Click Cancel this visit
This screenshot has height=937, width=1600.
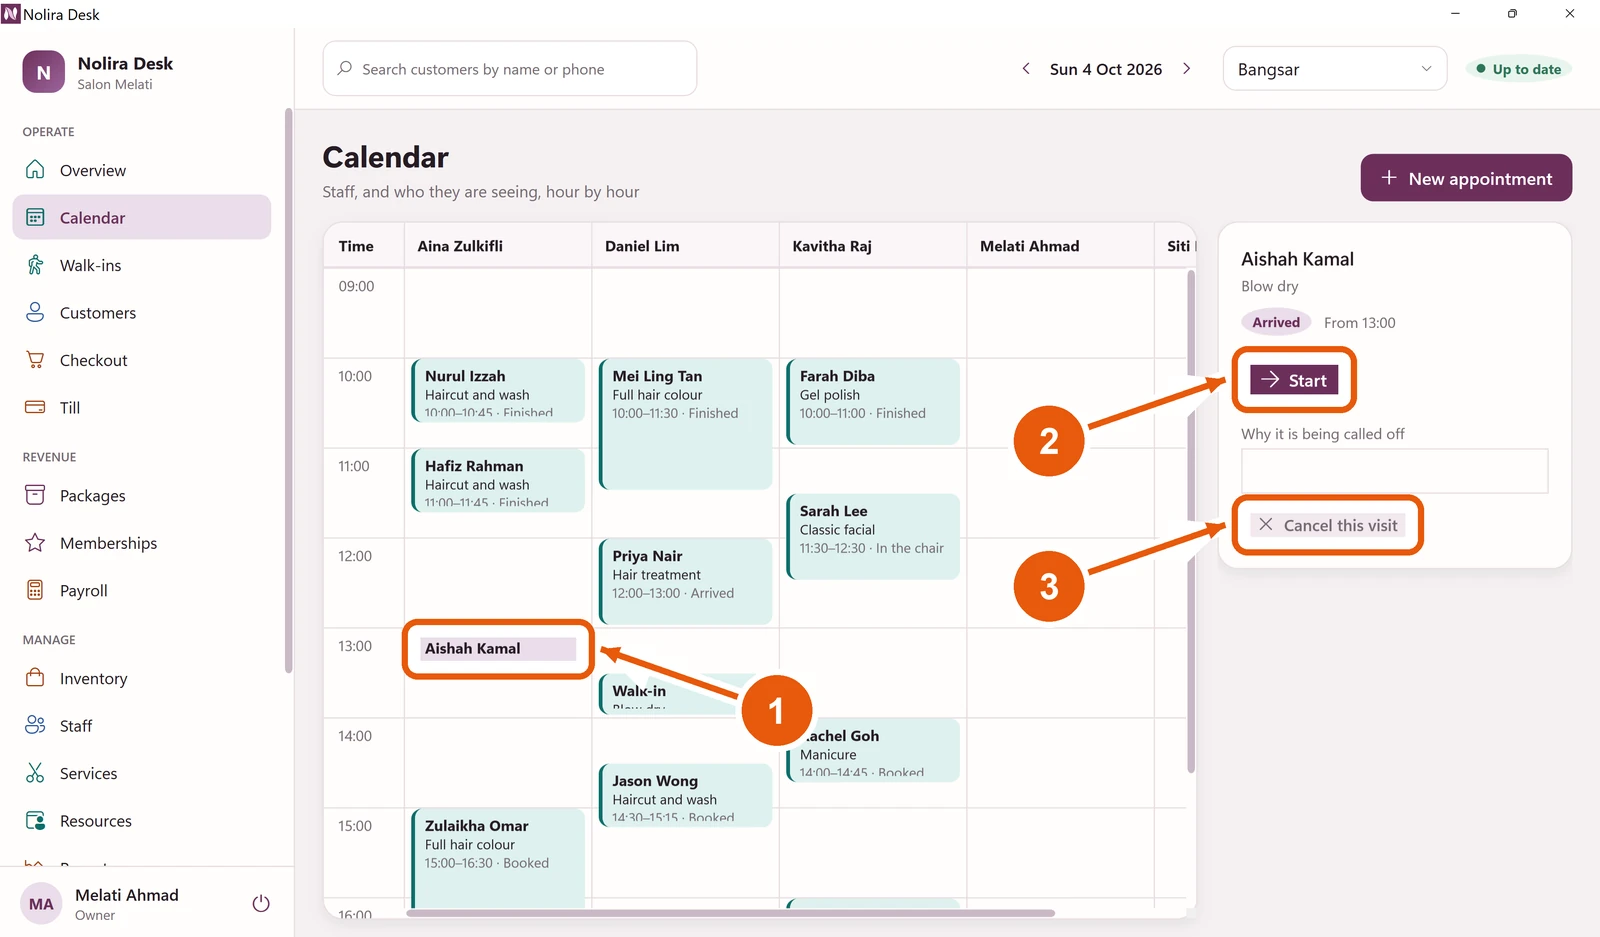(x=1328, y=525)
